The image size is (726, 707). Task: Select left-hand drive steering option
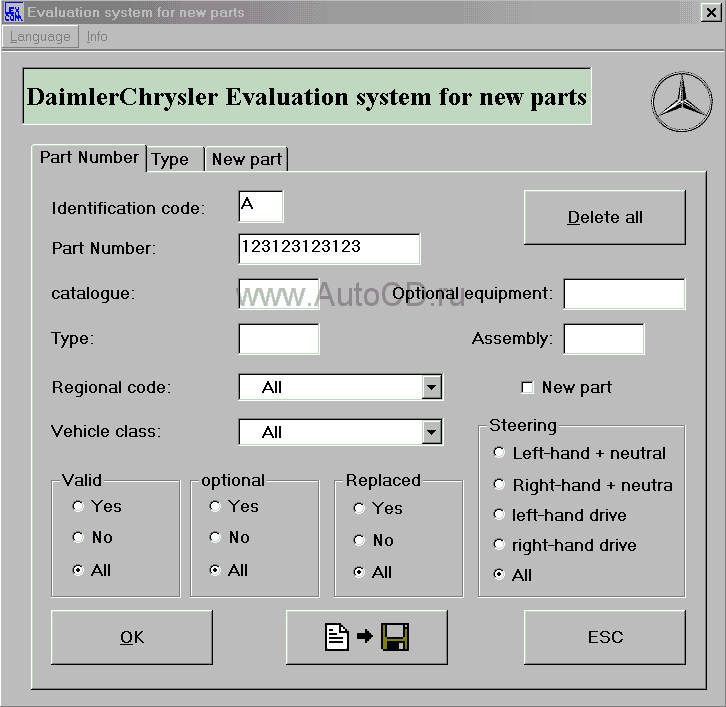click(499, 514)
